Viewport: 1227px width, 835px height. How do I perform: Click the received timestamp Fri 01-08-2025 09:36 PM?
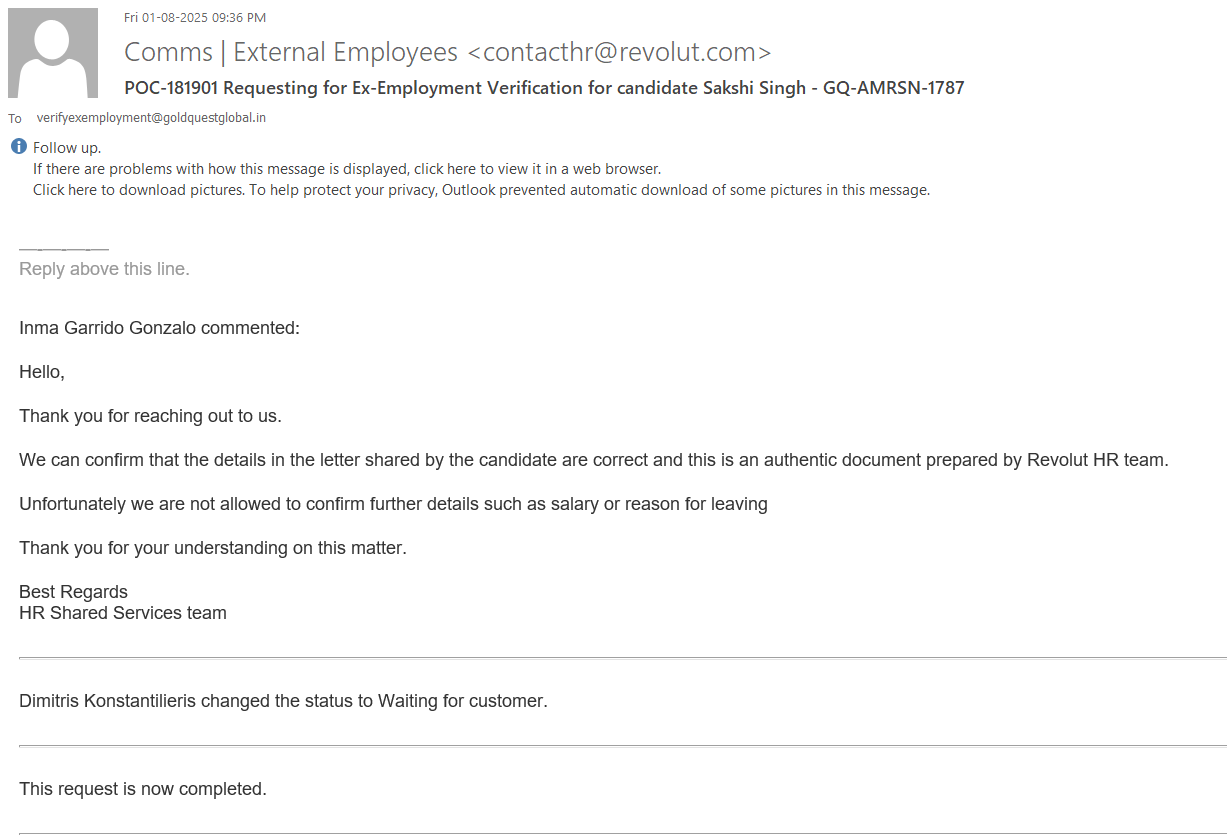[x=195, y=17]
